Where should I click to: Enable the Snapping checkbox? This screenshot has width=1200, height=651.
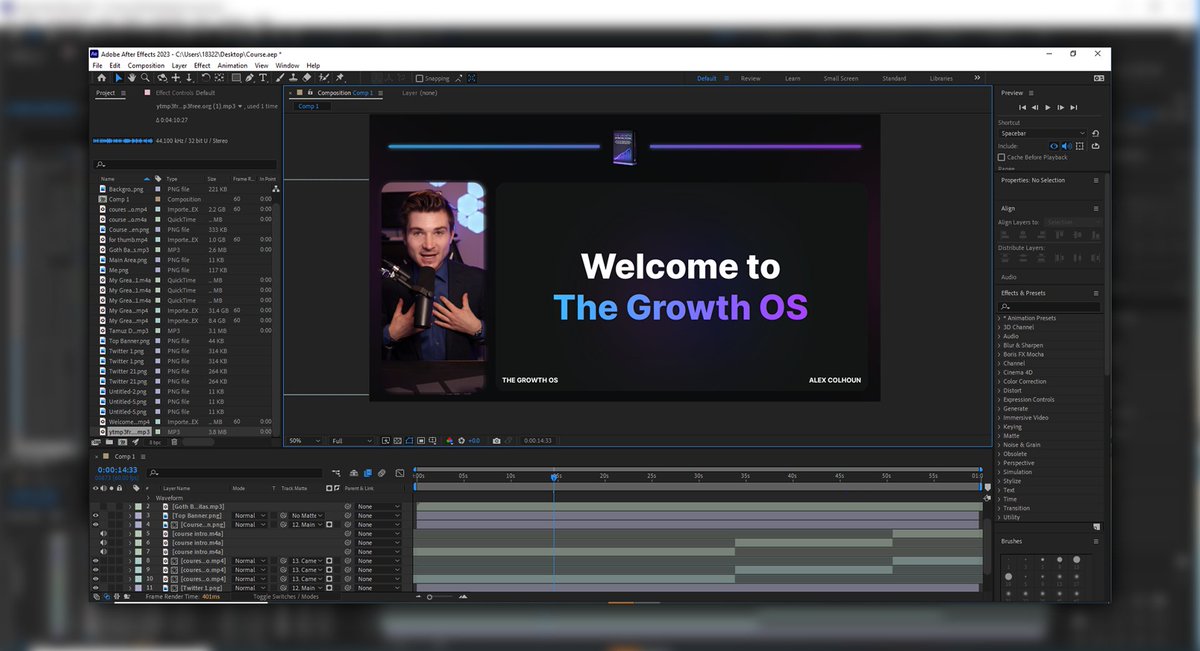[419, 78]
